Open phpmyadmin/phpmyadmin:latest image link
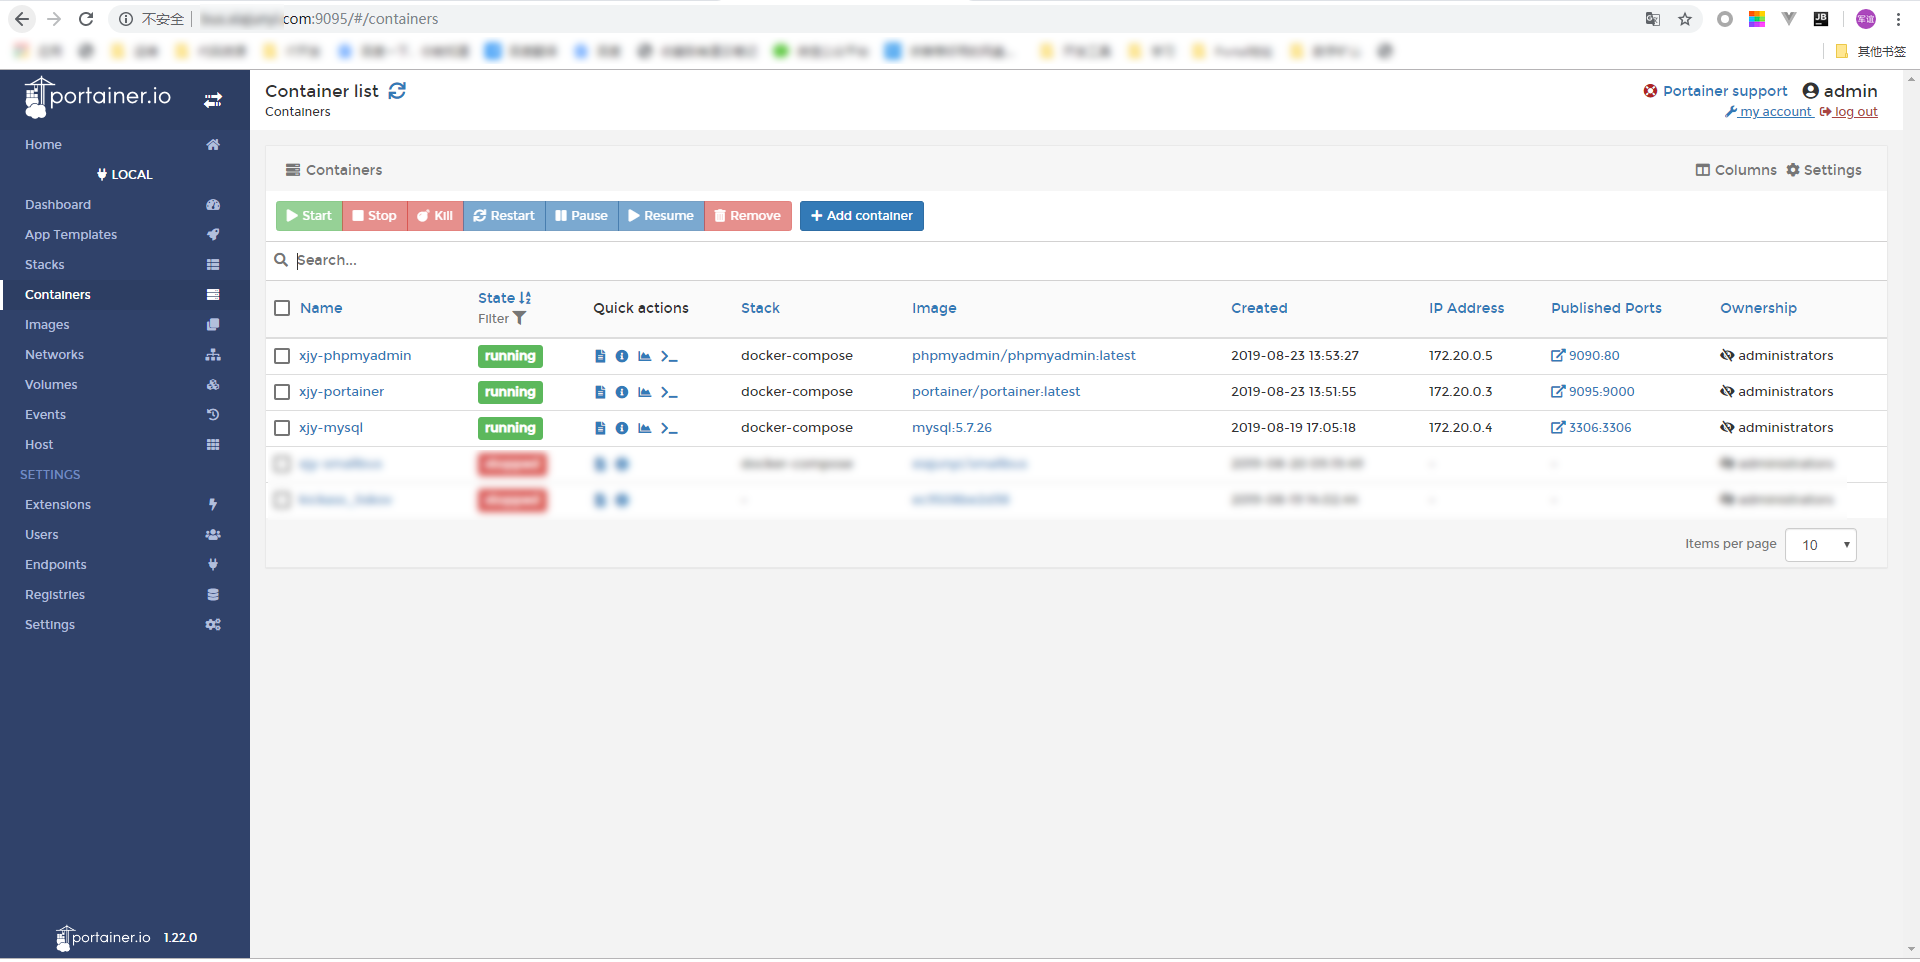The image size is (1920, 962). point(1024,356)
